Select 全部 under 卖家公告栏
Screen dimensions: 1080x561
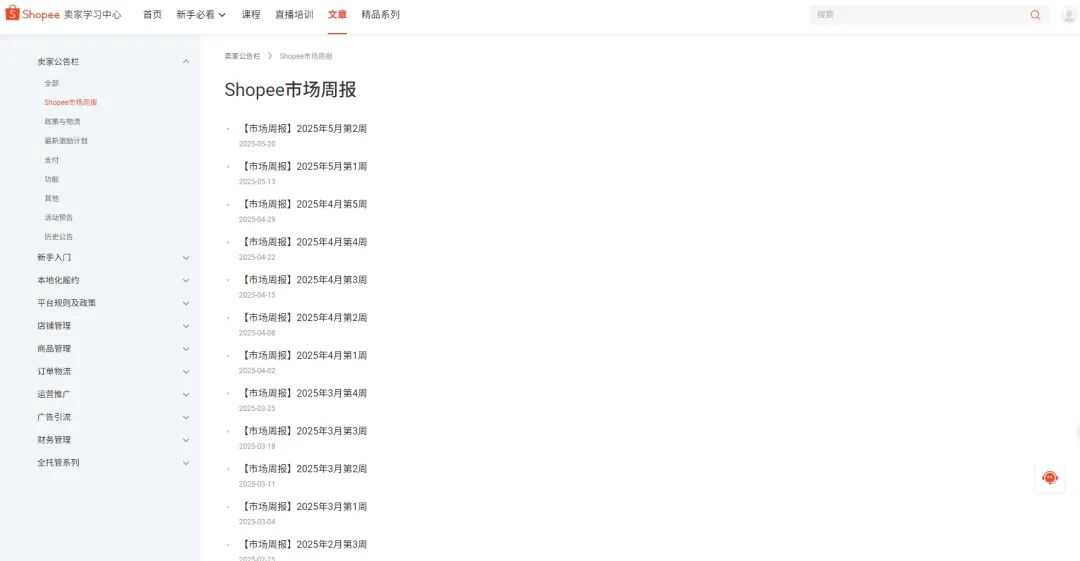(52, 83)
